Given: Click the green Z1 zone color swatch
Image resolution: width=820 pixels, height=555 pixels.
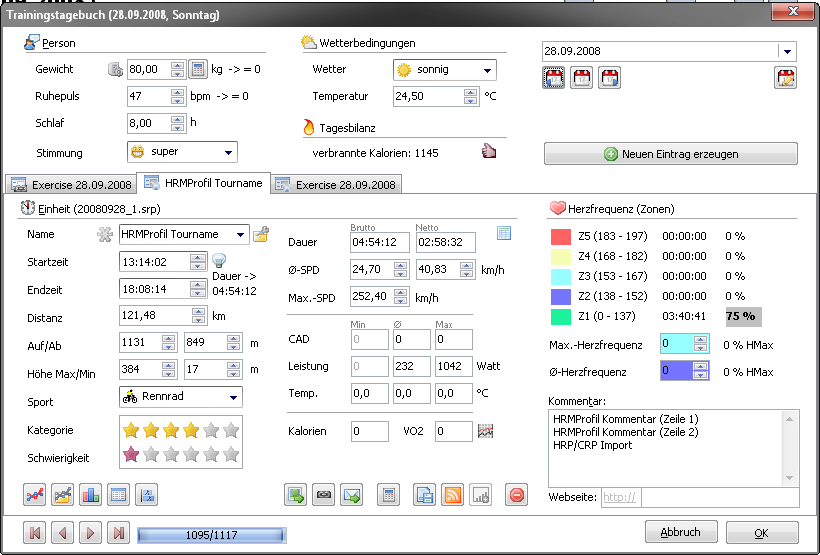Looking at the screenshot, I should (561, 316).
